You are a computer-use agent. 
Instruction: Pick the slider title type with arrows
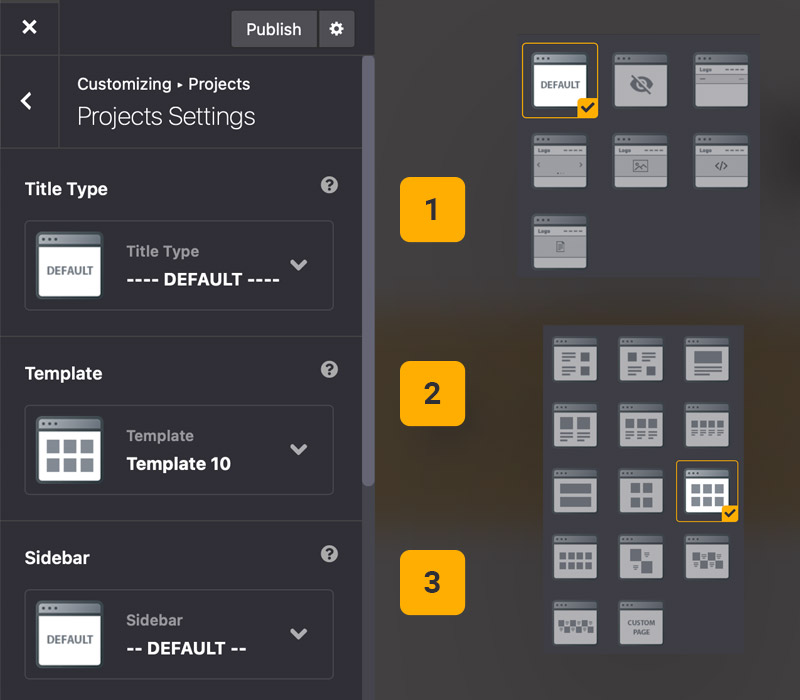(x=560, y=161)
